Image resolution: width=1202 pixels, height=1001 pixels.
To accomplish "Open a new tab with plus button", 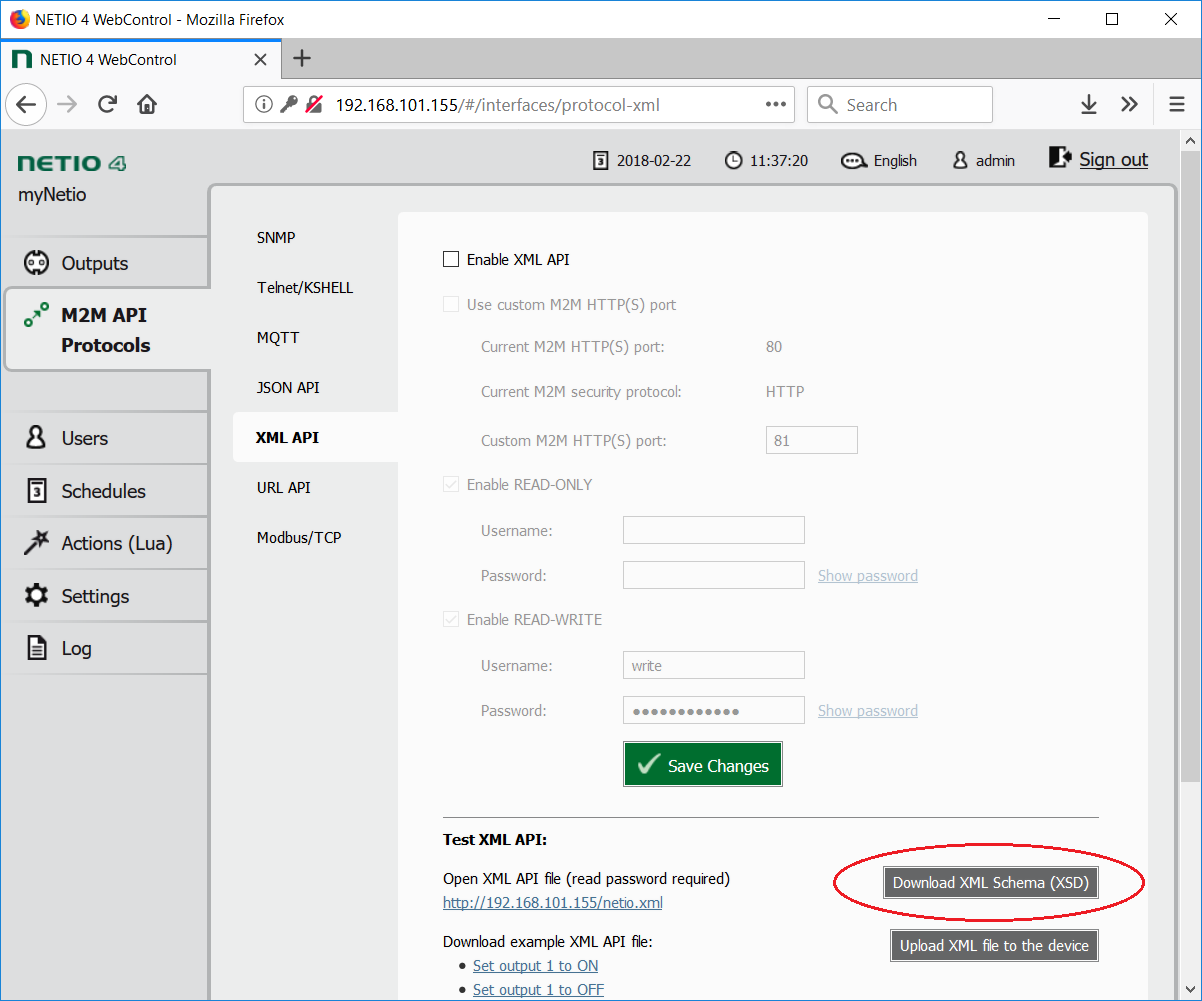I will (302, 59).
